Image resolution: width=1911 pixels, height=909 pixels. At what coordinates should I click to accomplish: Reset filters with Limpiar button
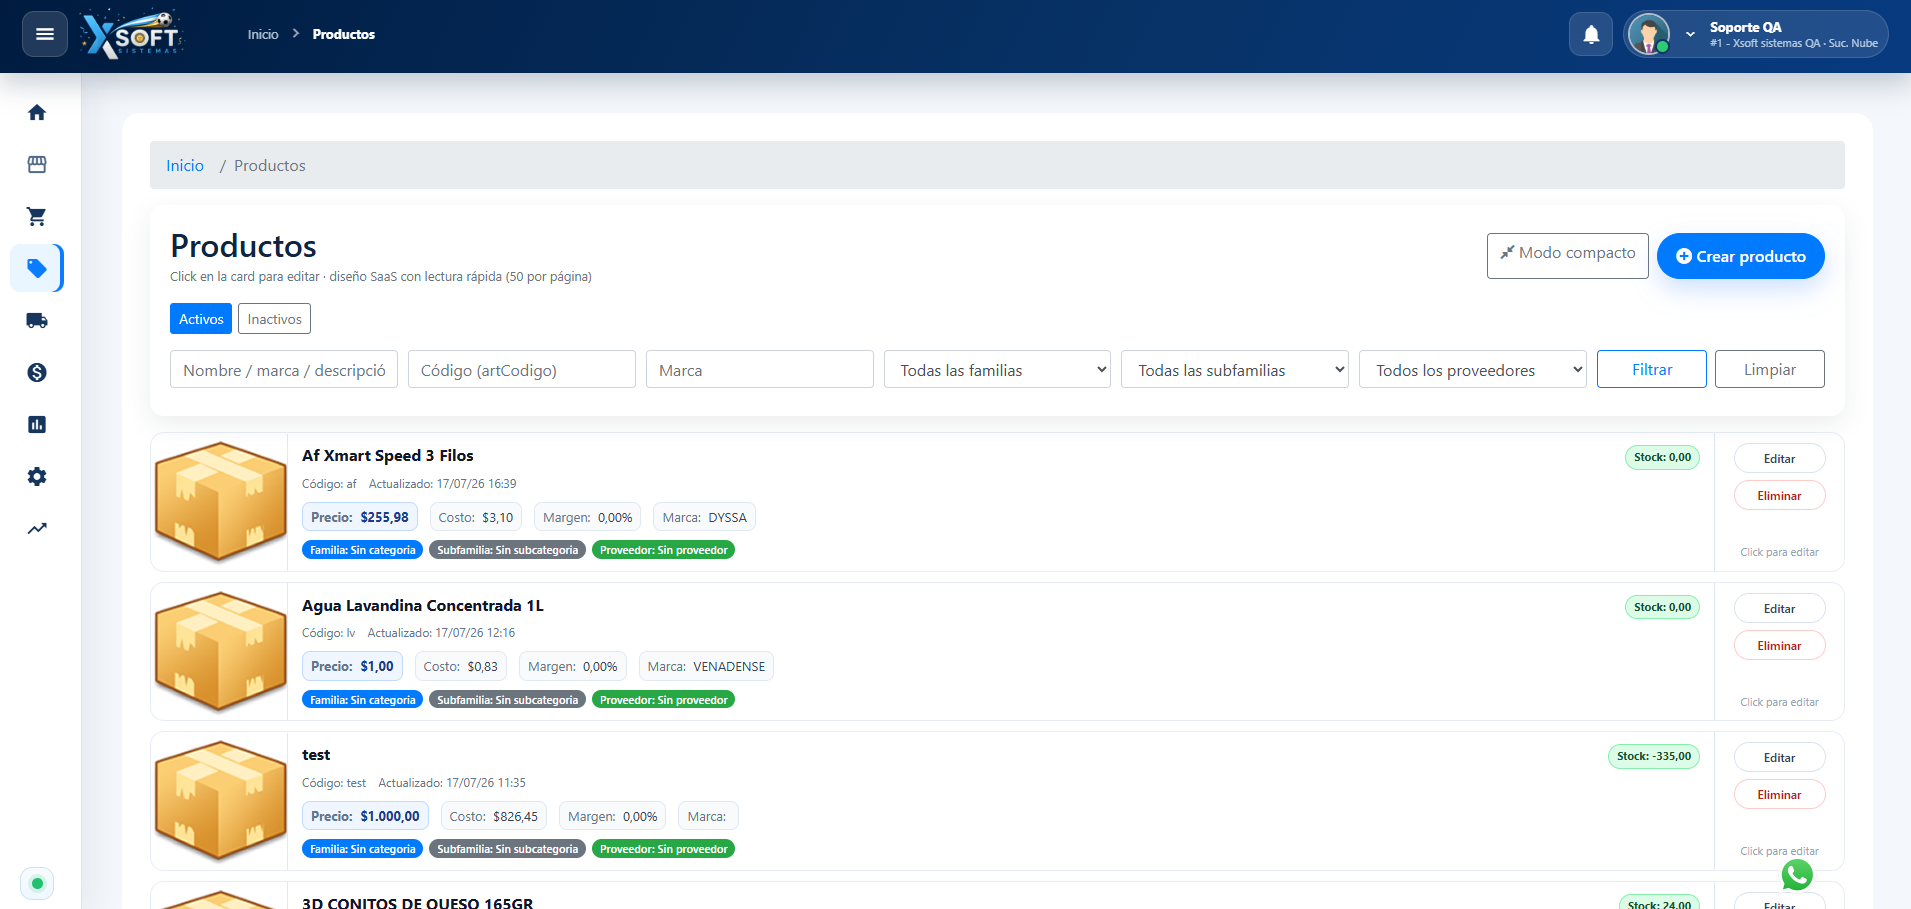pos(1770,369)
